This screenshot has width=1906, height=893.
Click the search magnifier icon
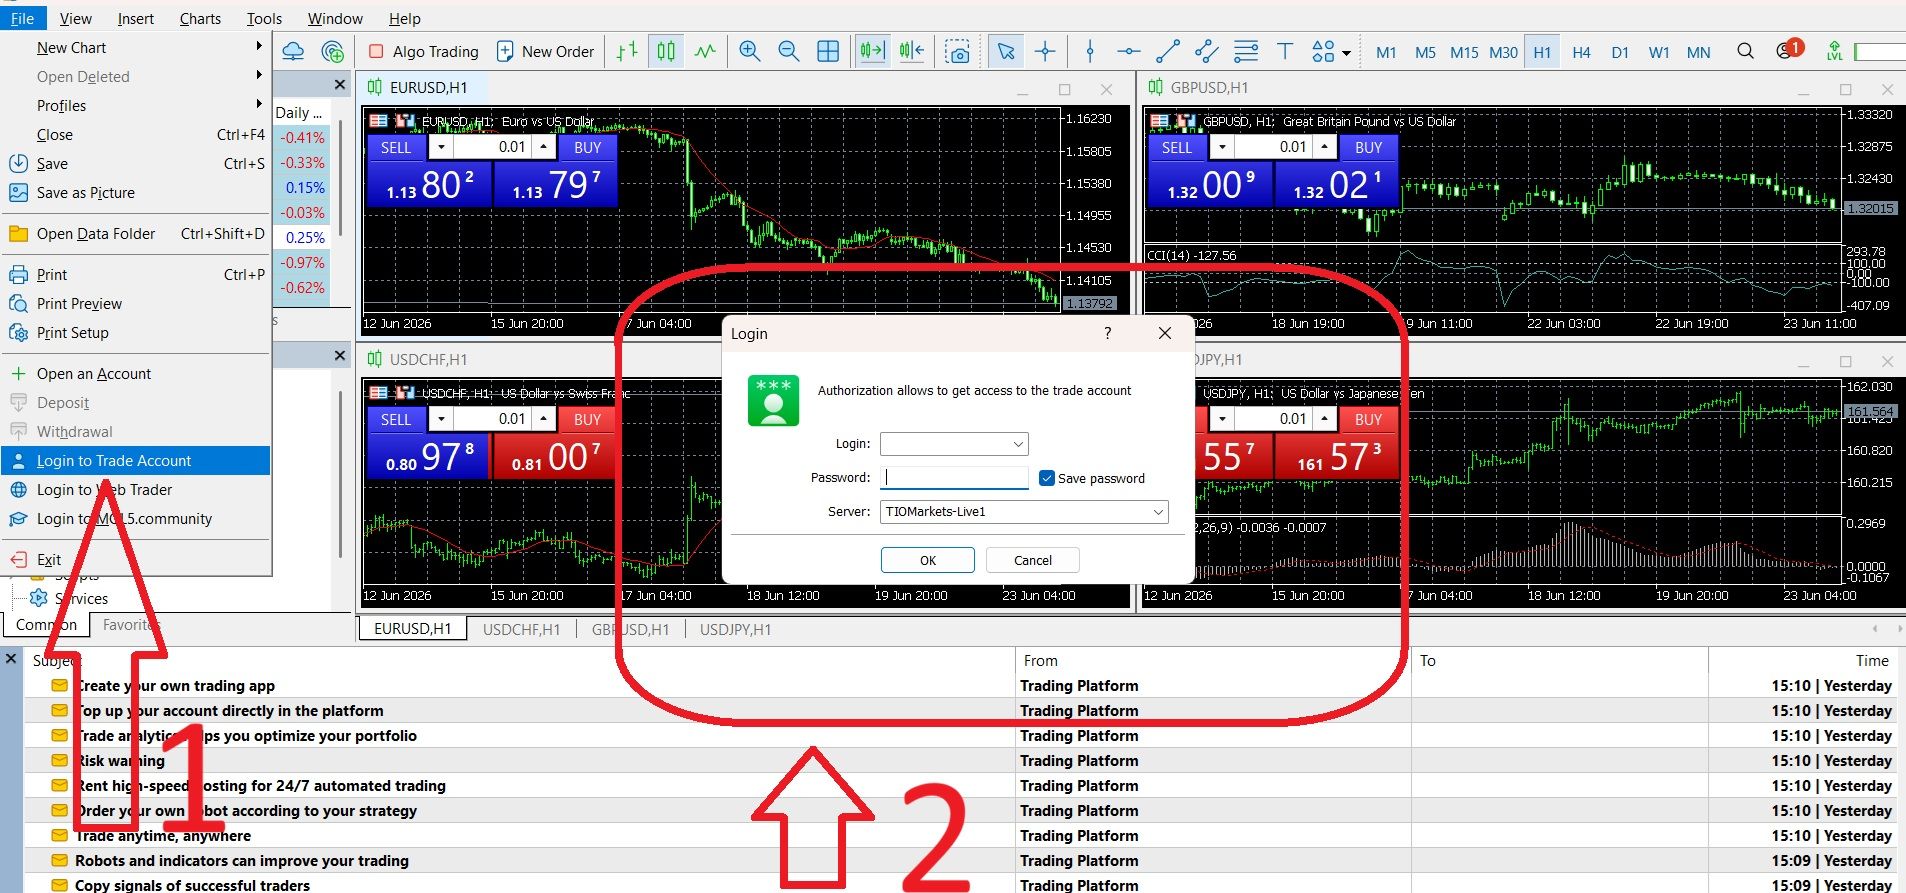[x=1745, y=51]
